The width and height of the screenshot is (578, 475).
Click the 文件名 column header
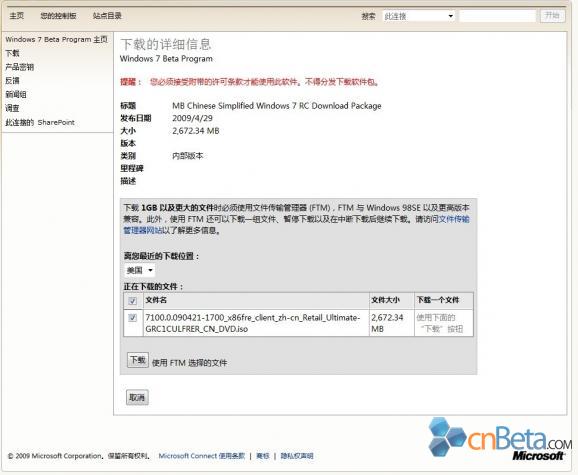coord(156,300)
